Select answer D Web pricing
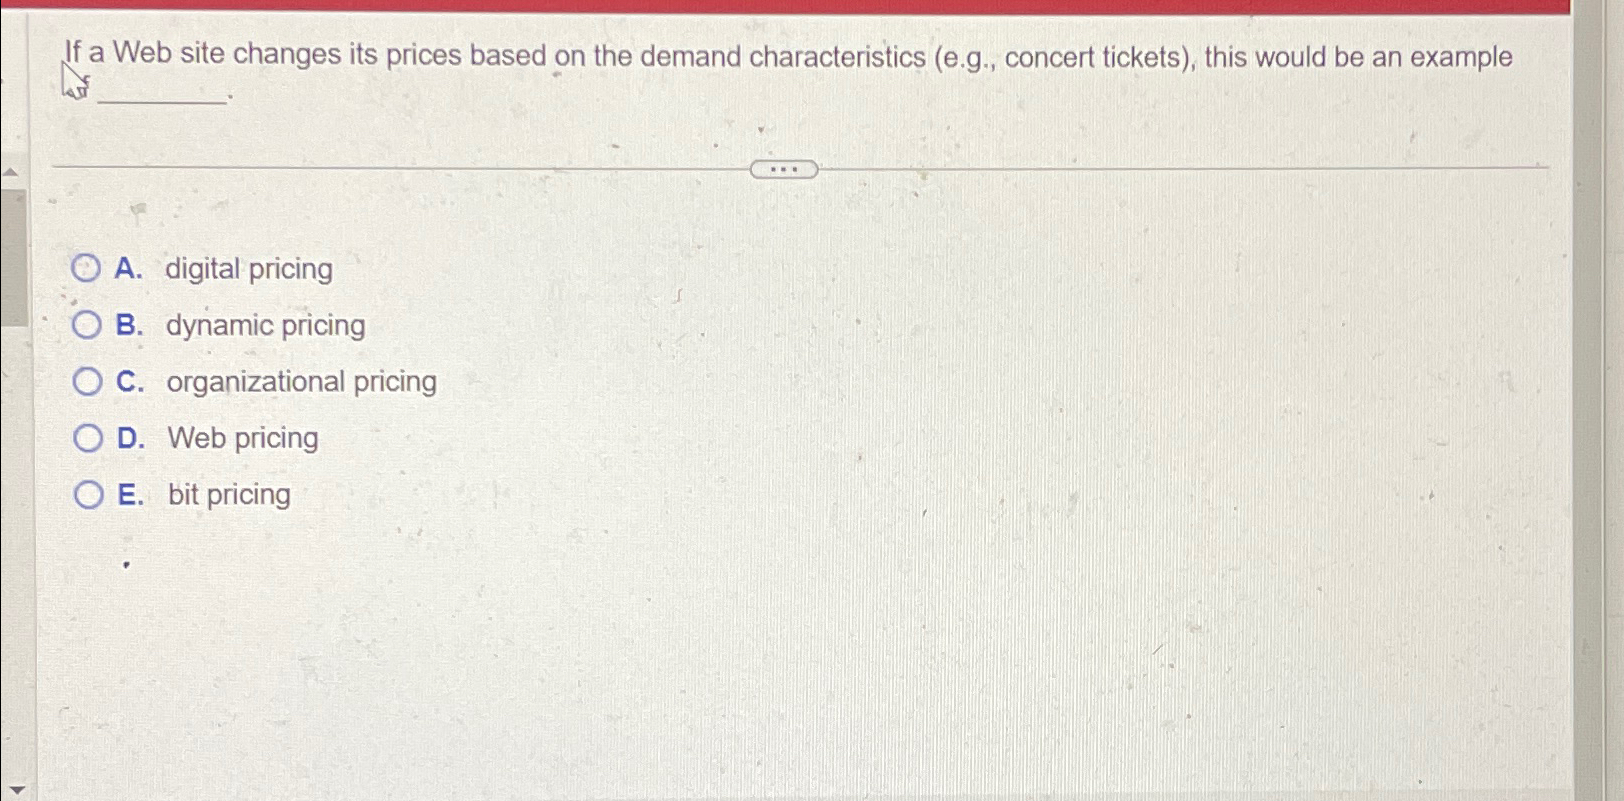 [88, 436]
